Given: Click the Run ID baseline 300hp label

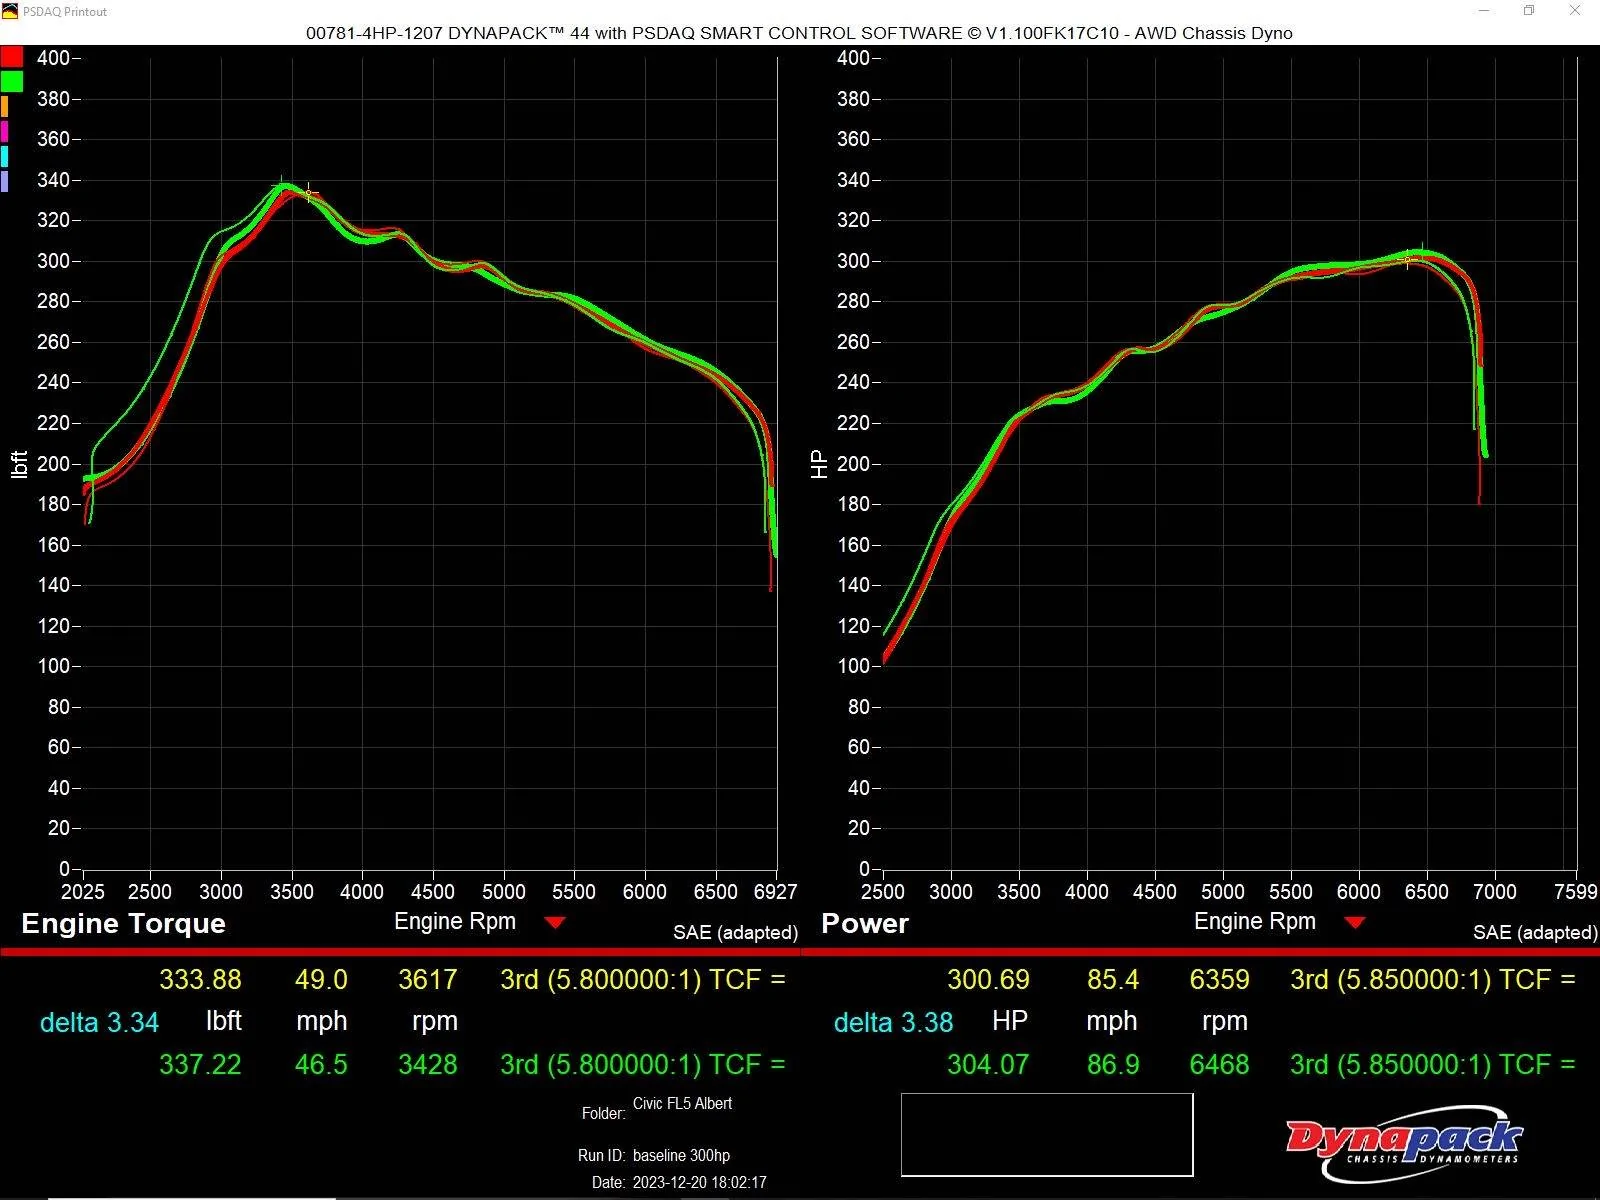Looking at the screenshot, I should 680,1155.
